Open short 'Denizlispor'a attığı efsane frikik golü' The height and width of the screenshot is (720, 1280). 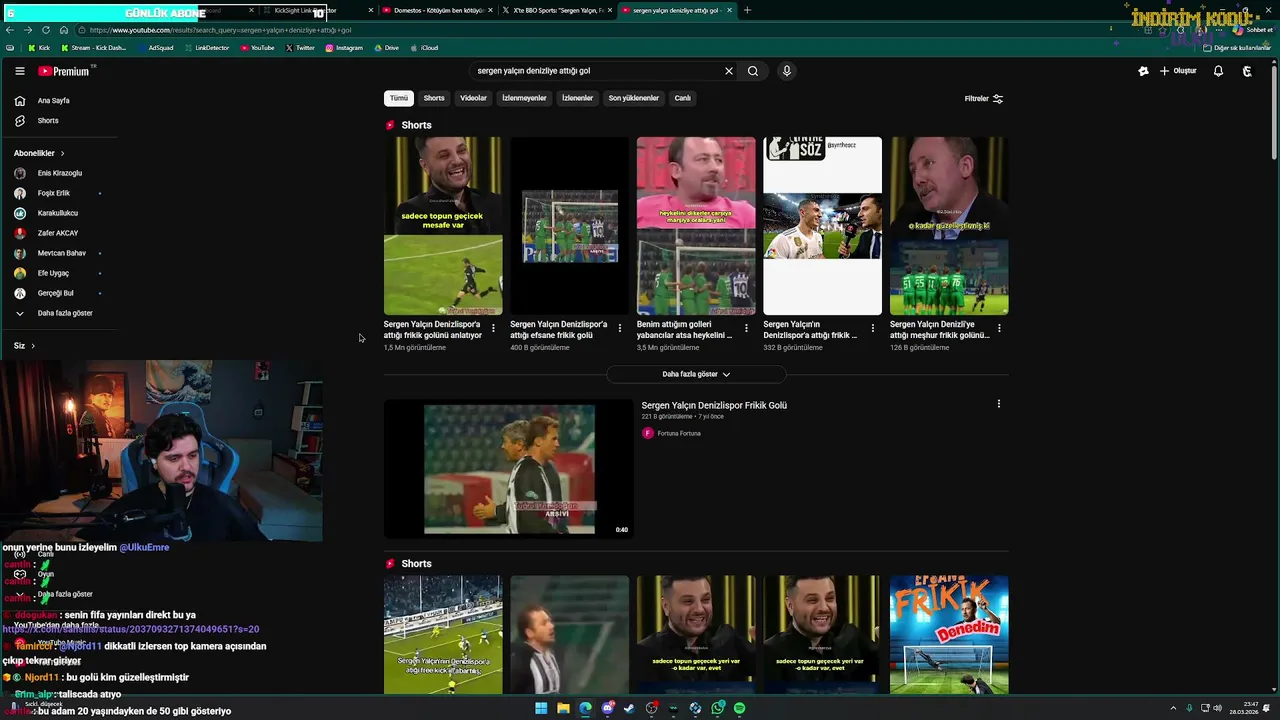[569, 226]
